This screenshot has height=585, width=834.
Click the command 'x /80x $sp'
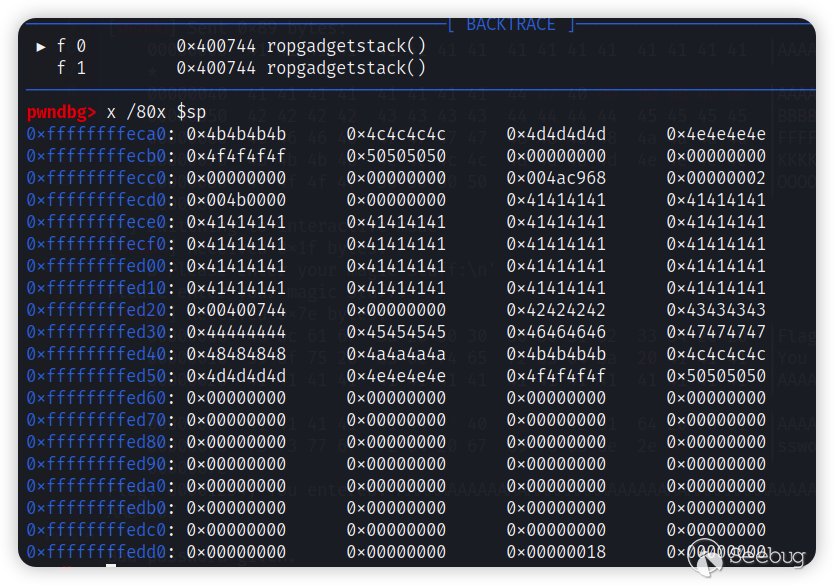point(156,112)
